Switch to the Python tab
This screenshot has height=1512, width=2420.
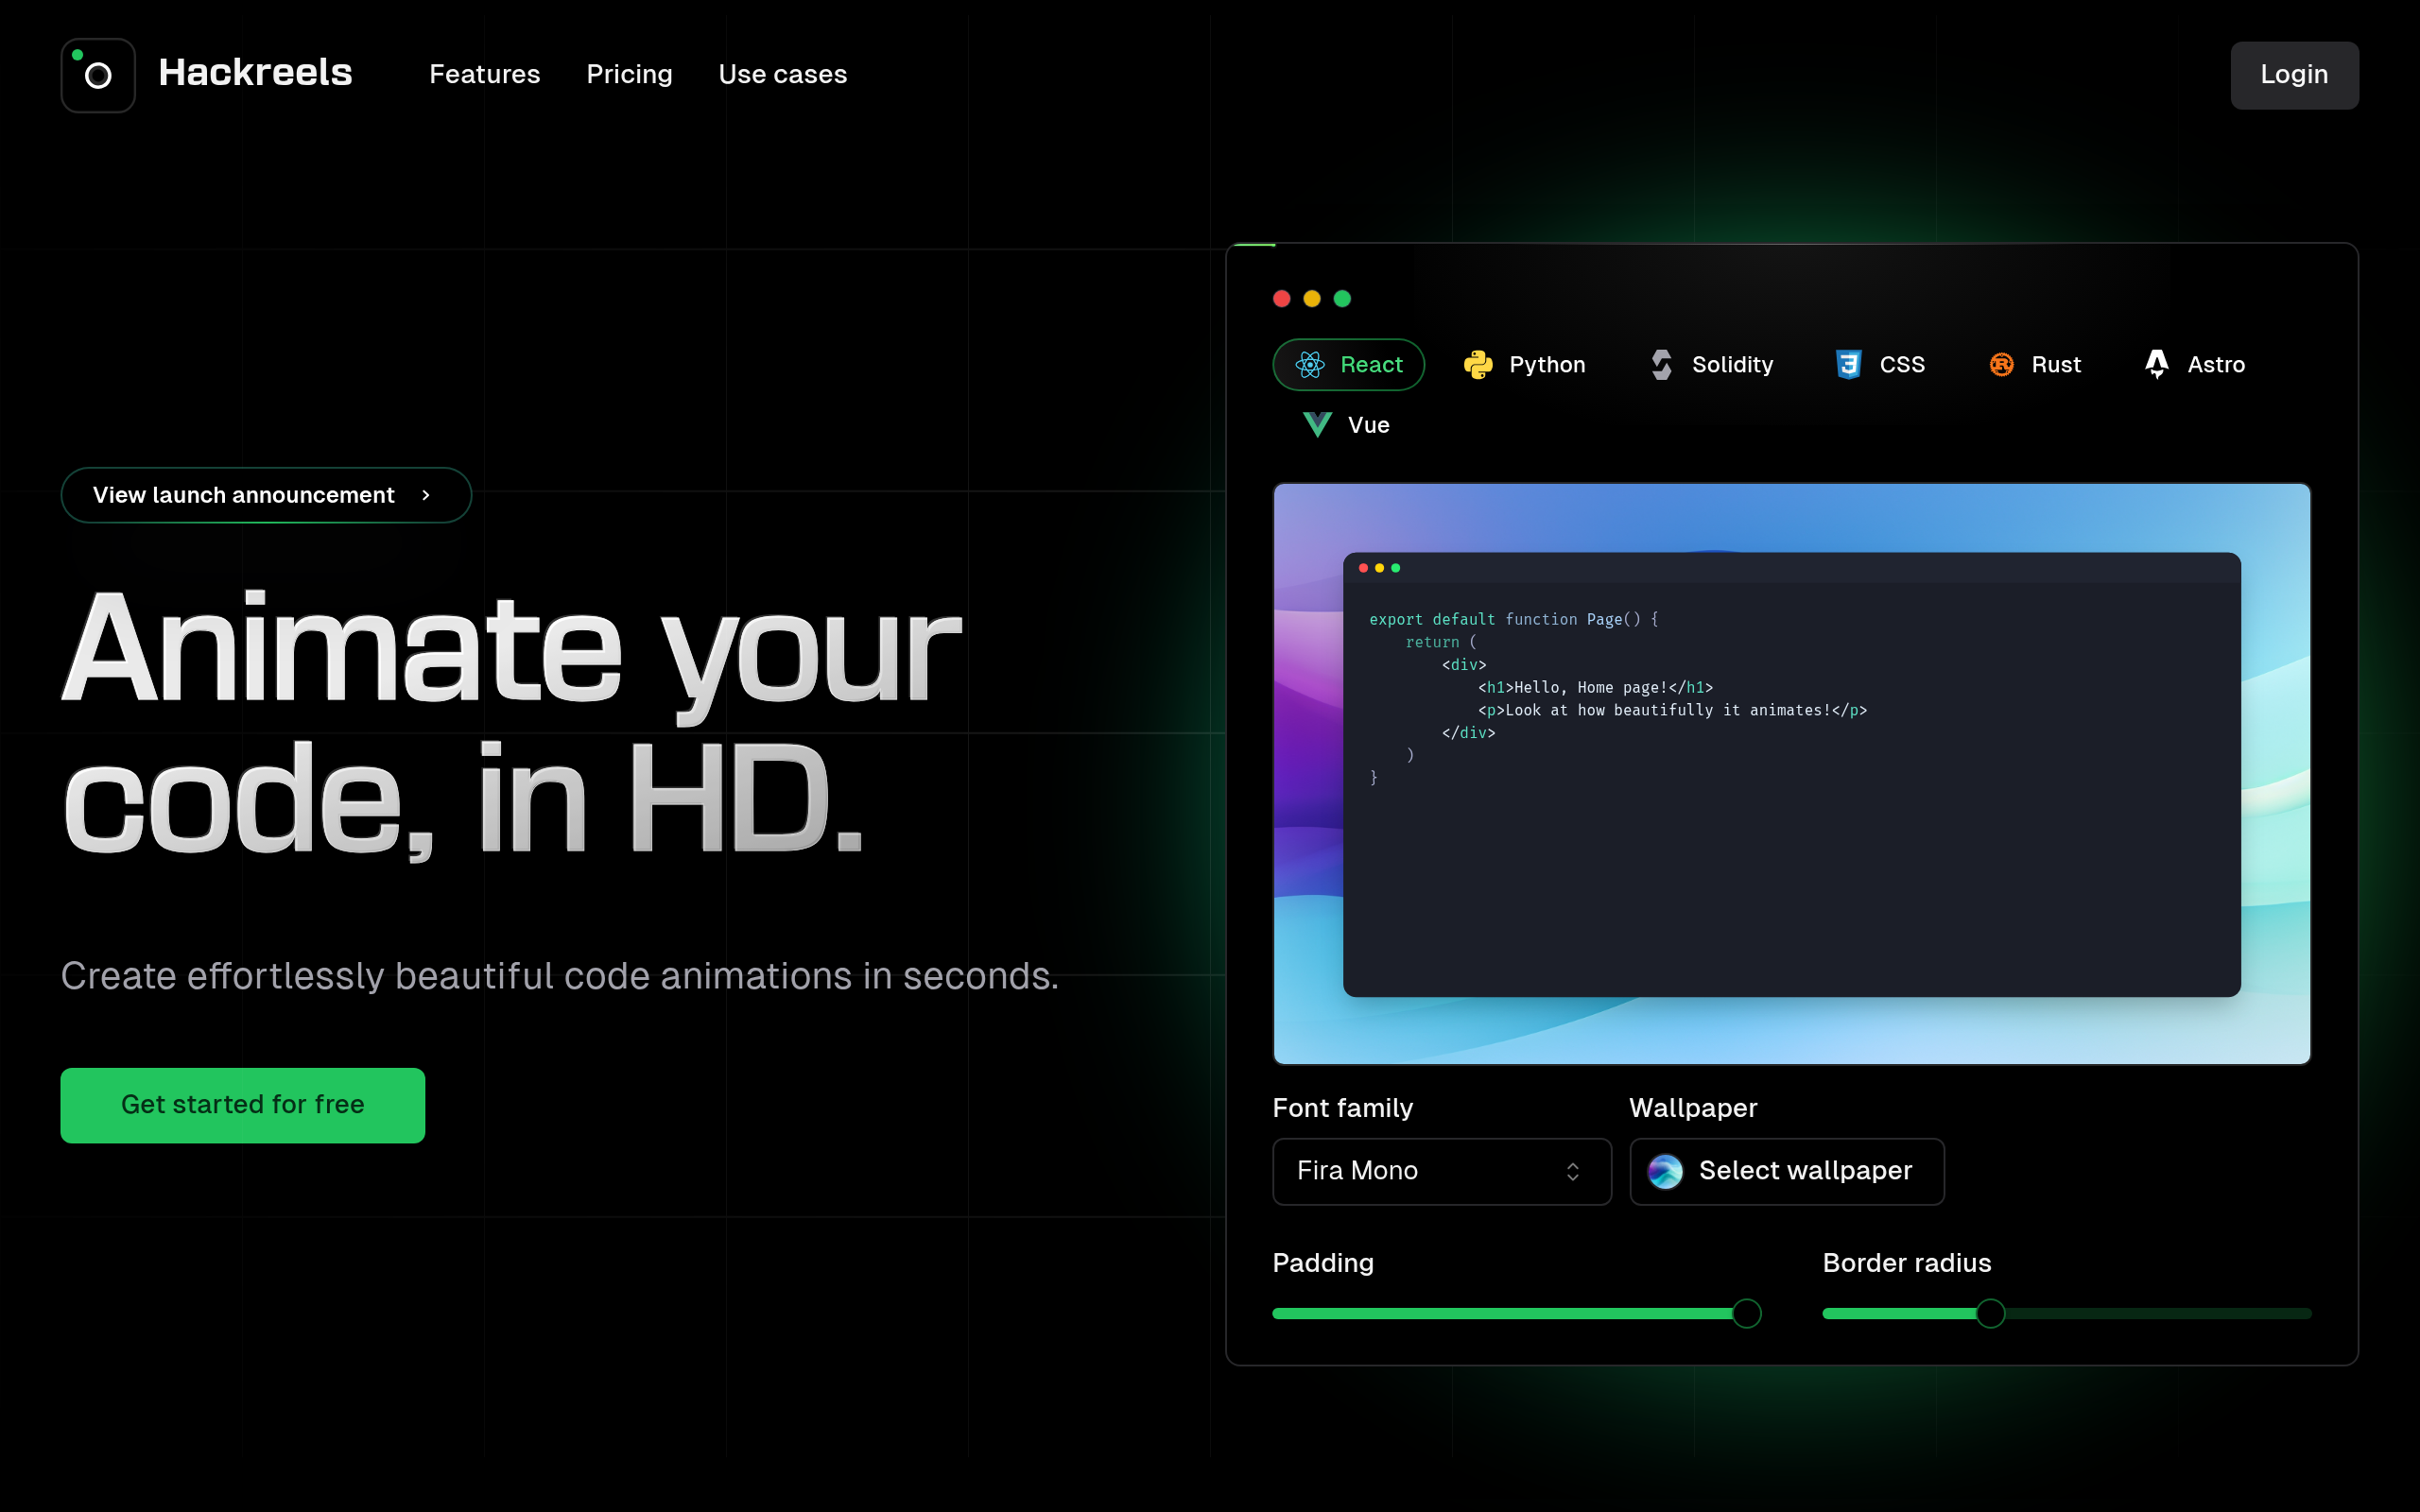tap(1525, 365)
